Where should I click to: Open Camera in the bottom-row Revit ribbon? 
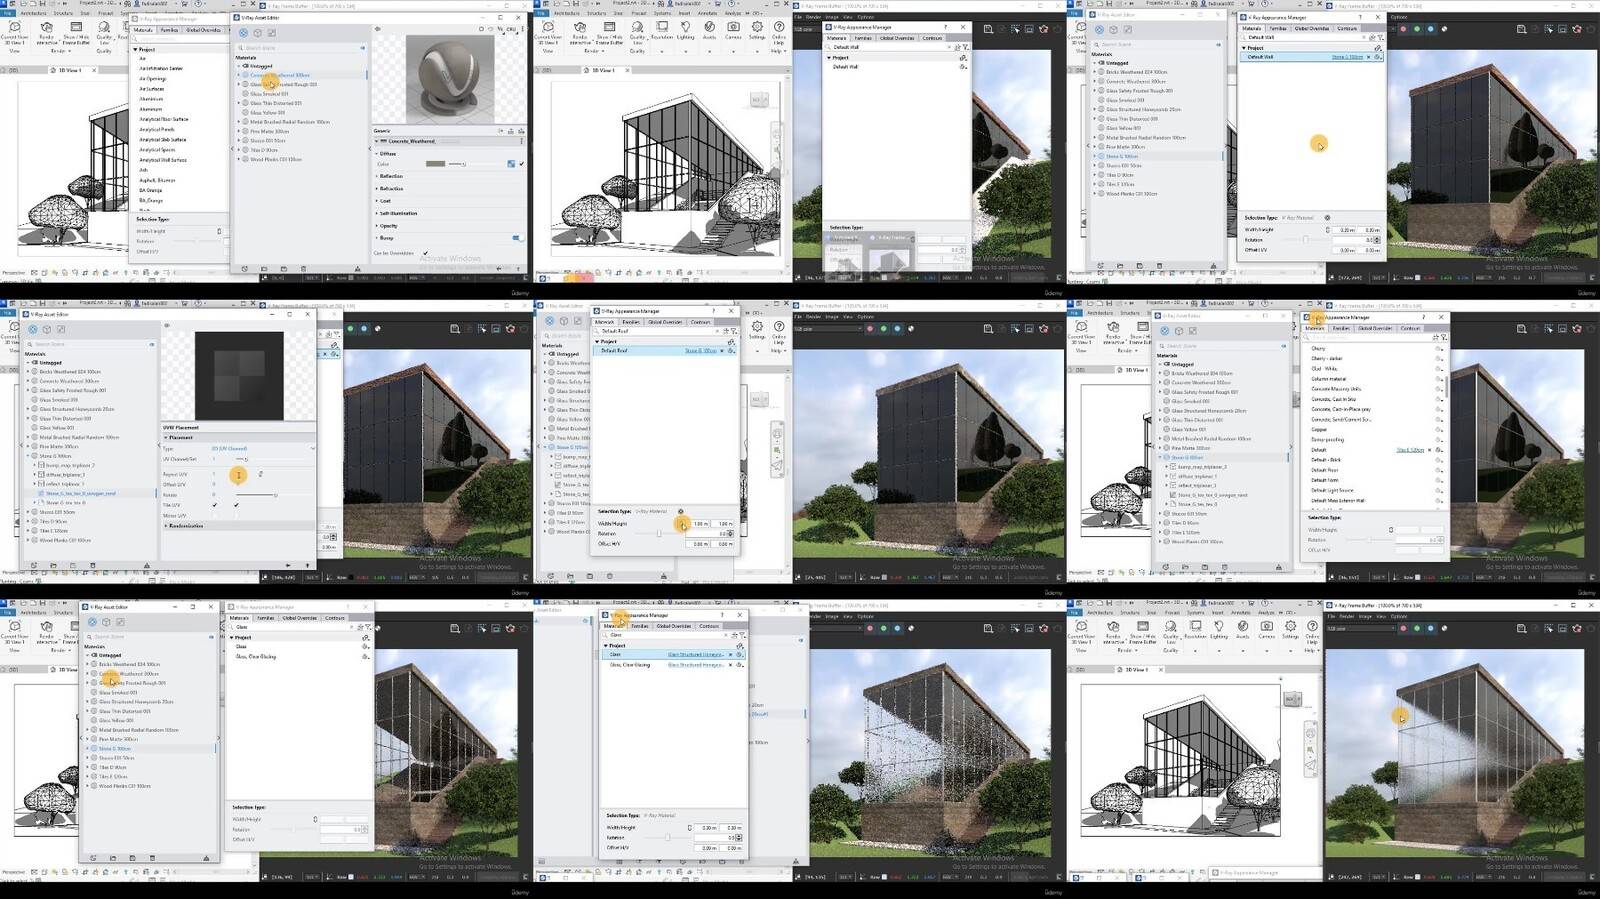pos(1266,632)
